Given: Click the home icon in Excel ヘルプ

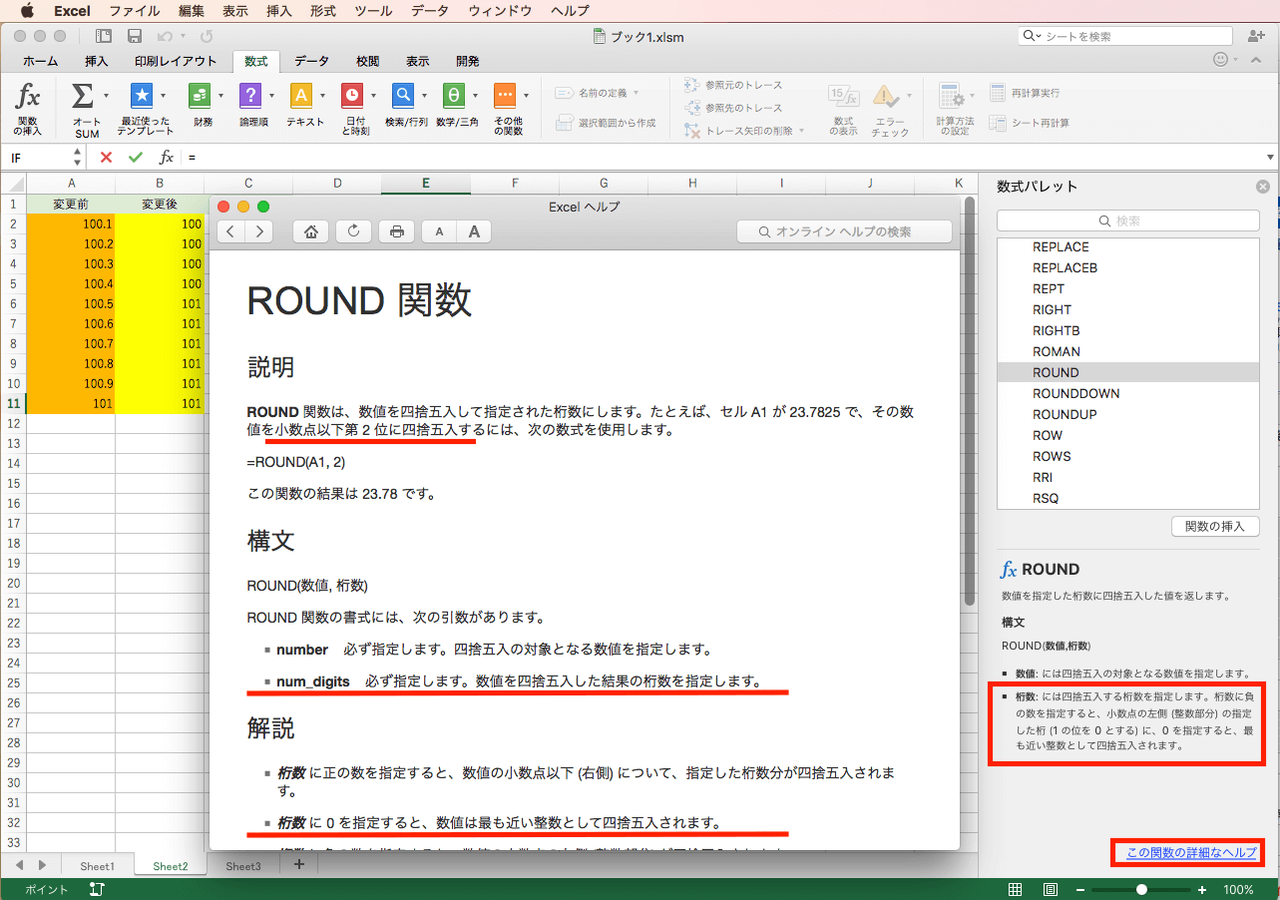Looking at the screenshot, I should (311, 232).
